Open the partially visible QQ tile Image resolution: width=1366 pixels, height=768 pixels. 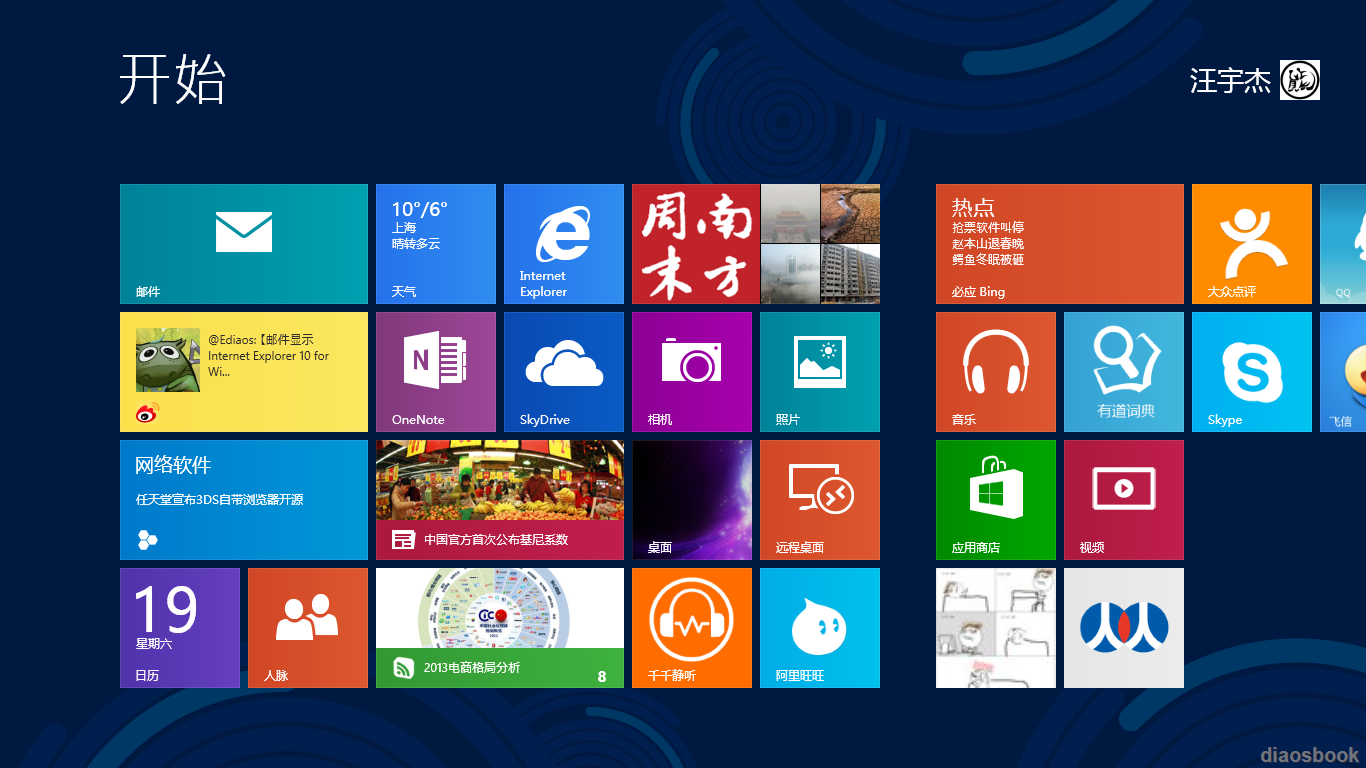[x=1343, y=244]
